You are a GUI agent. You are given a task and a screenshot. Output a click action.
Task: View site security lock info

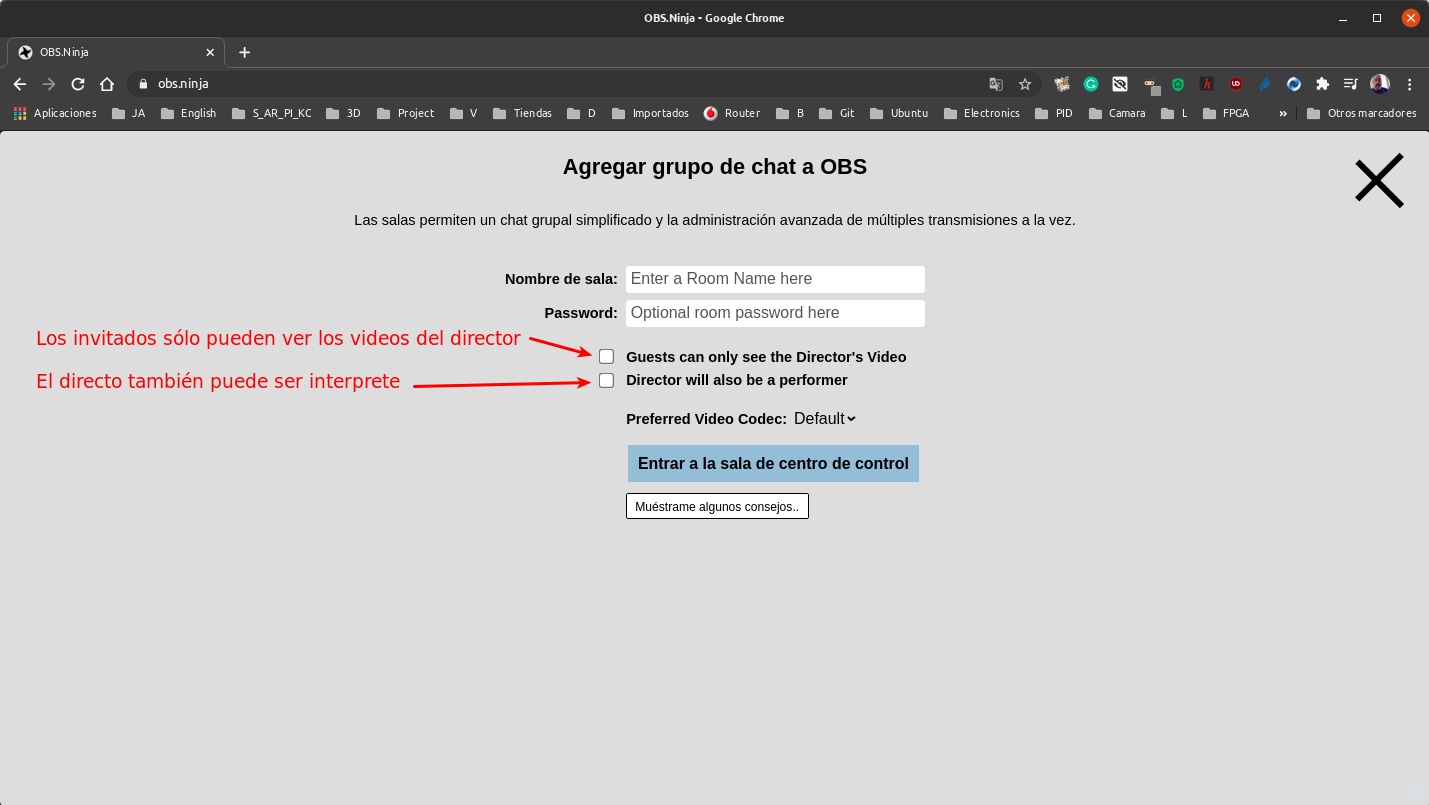point(143,84)
